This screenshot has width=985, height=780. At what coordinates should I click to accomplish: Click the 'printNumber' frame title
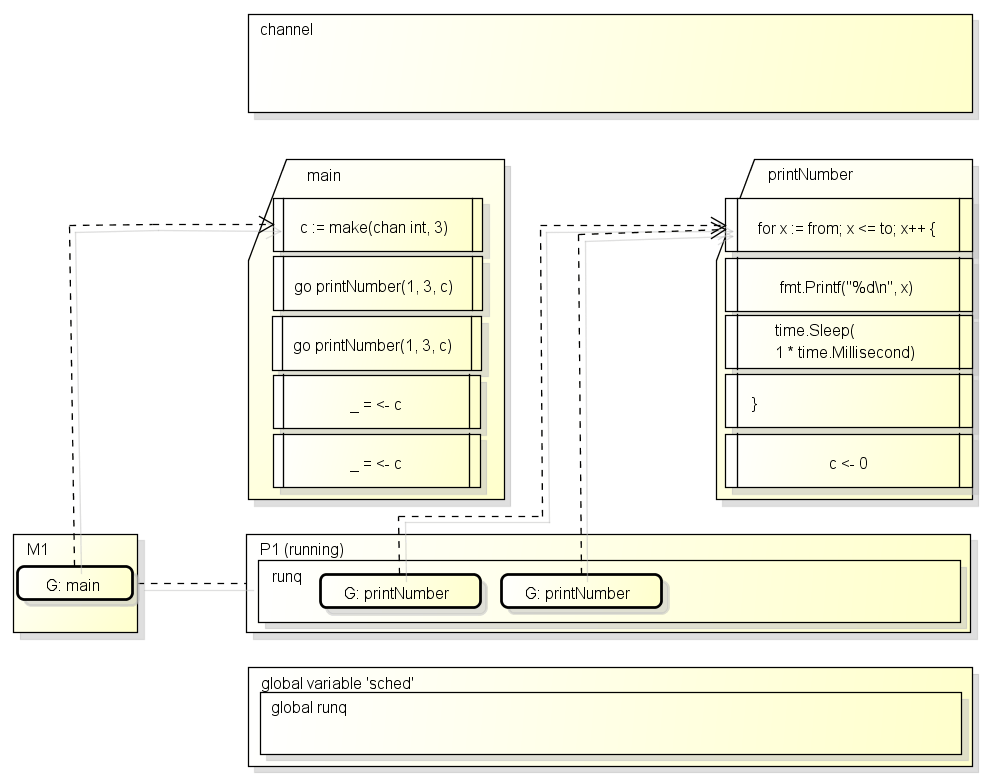pyautogui.click(x=810, y=175)
